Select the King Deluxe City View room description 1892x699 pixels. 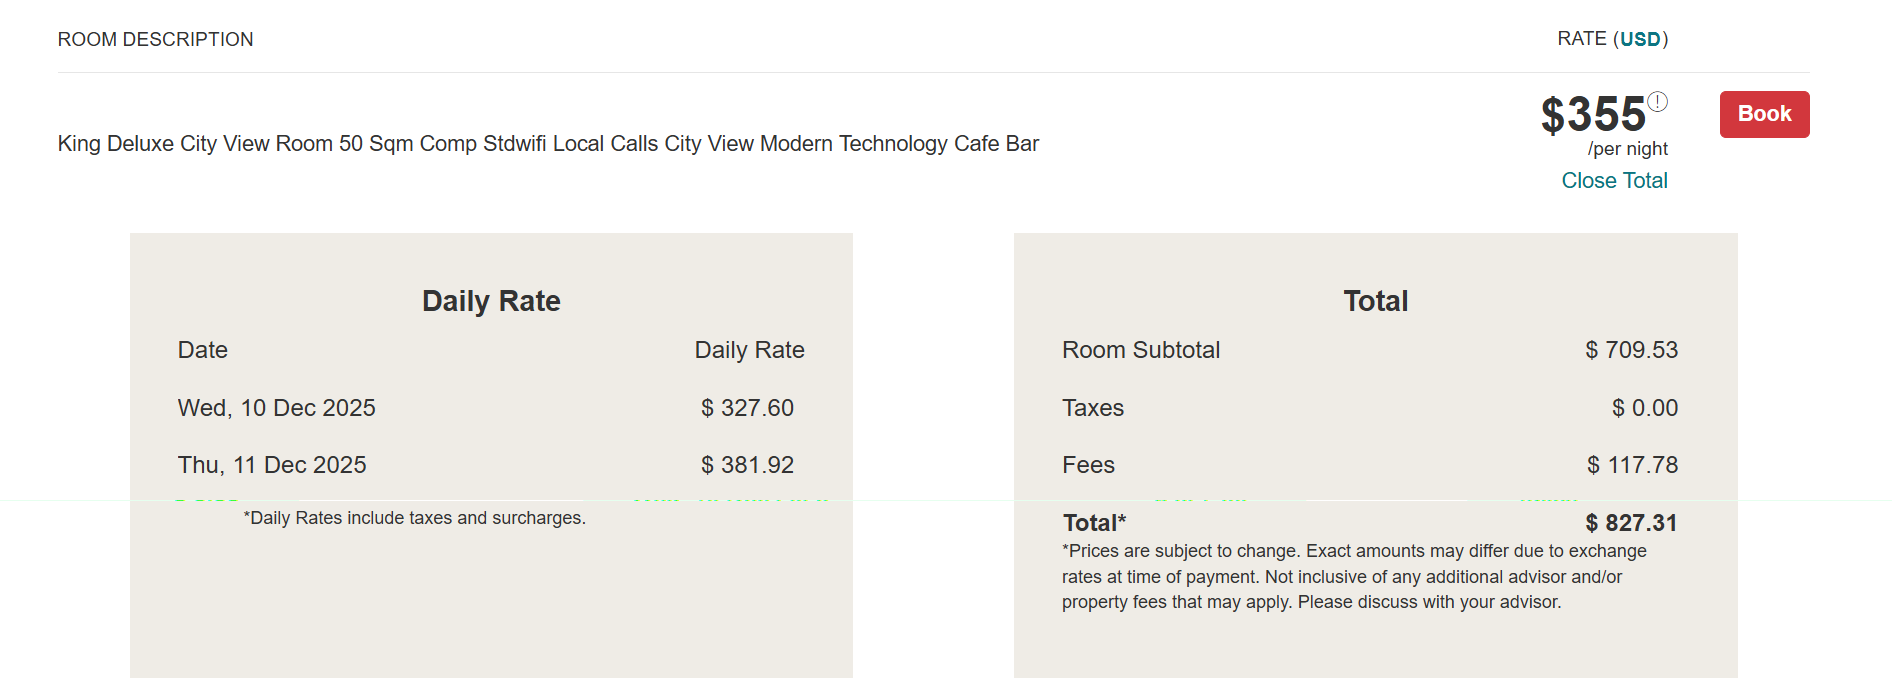coord(548,143)
